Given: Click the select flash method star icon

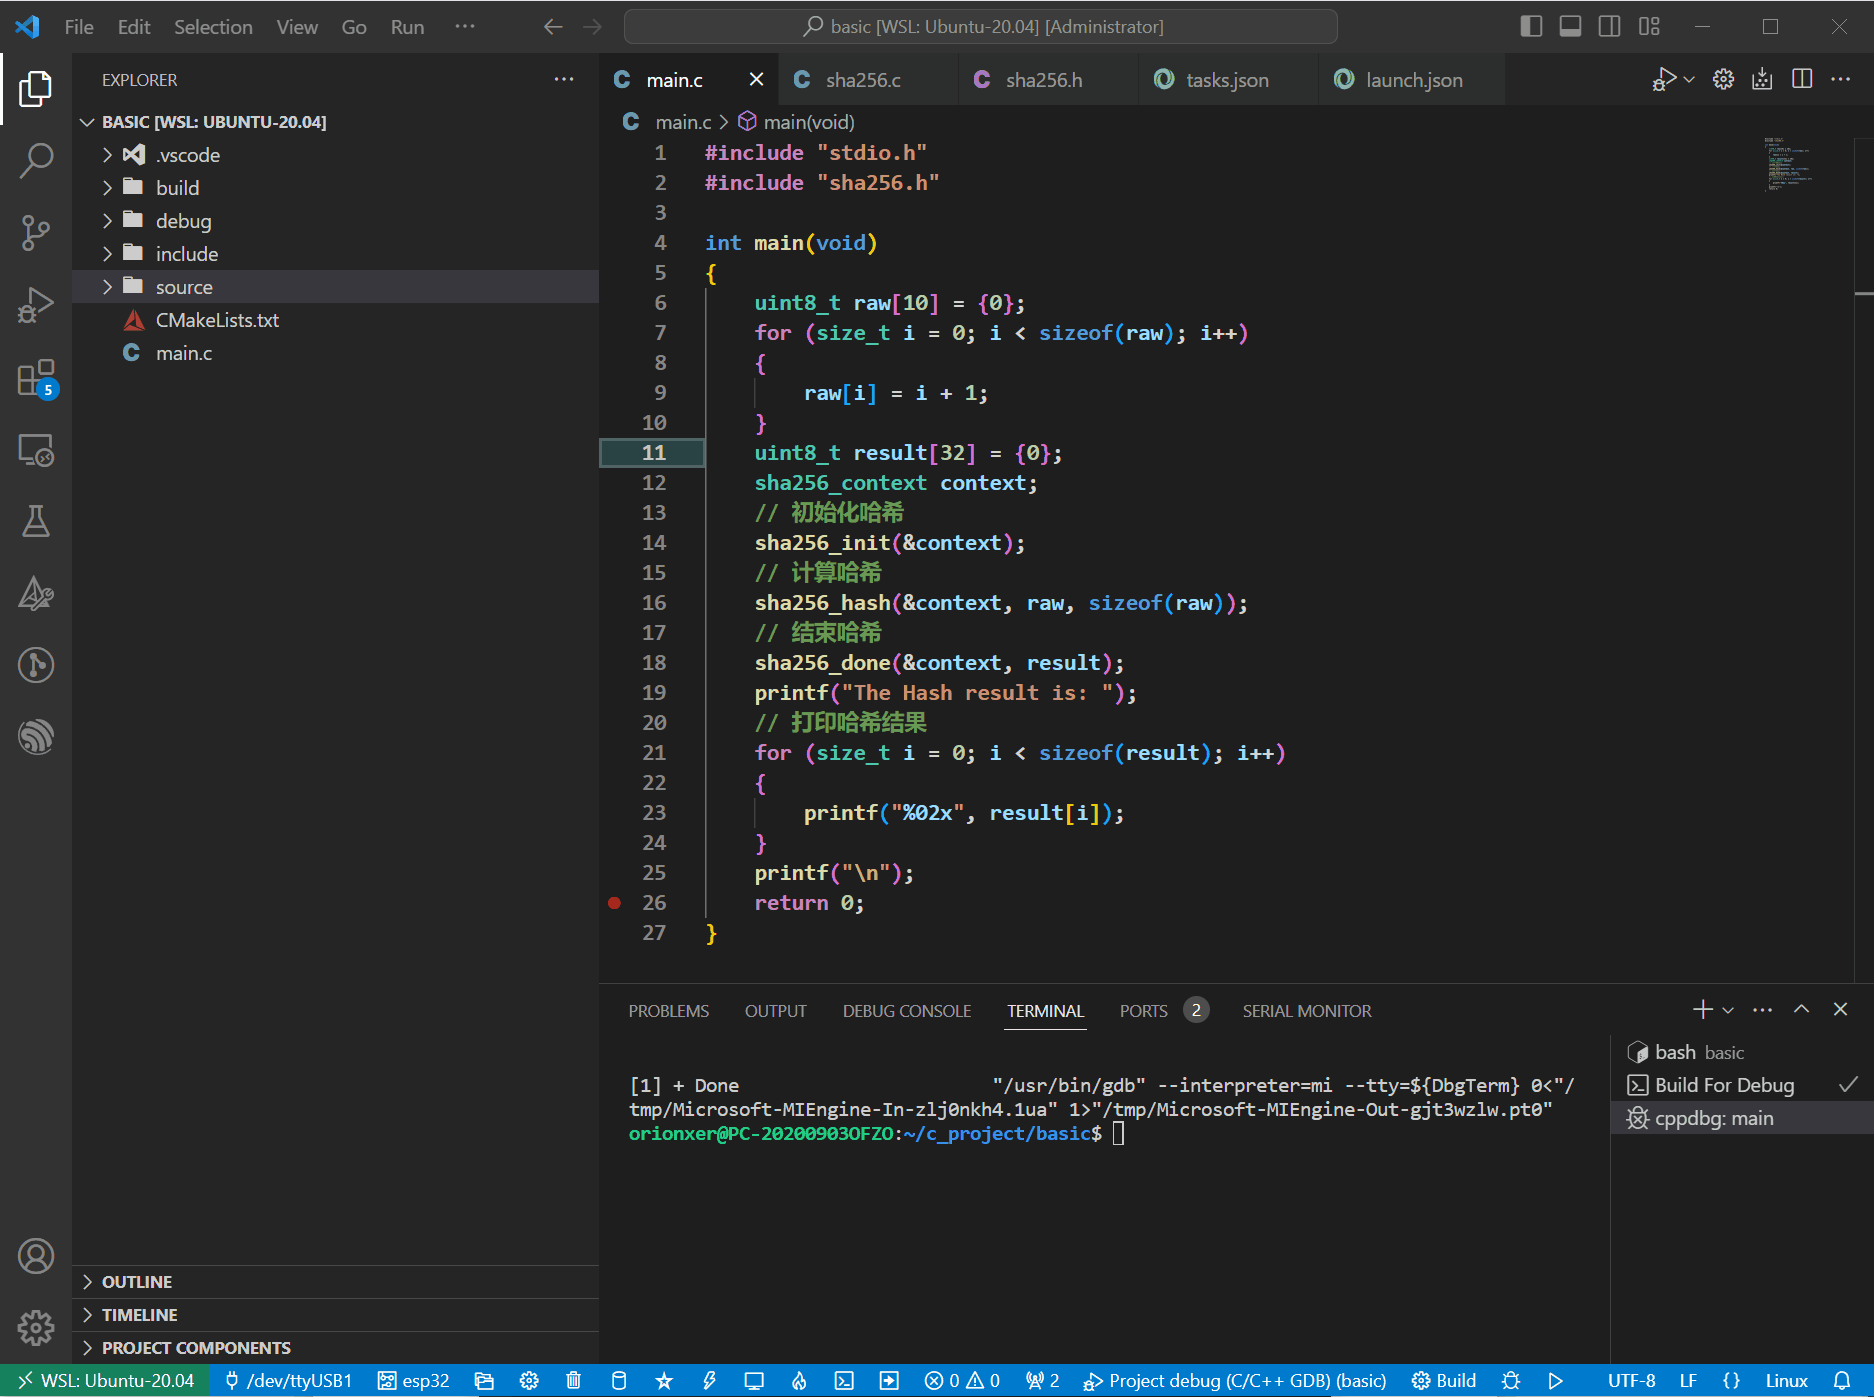Looking at the screenshot, I should click(664, 1381).
